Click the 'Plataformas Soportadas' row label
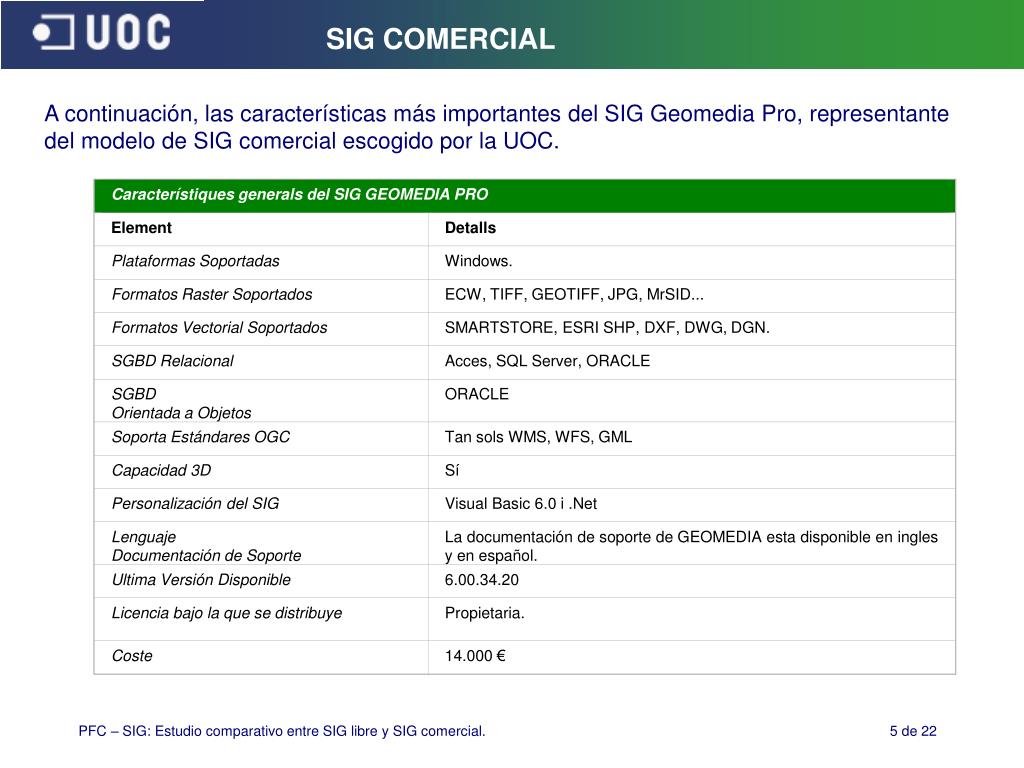Viewport: 1024px width, 768px height. click(x=195, y=261)
